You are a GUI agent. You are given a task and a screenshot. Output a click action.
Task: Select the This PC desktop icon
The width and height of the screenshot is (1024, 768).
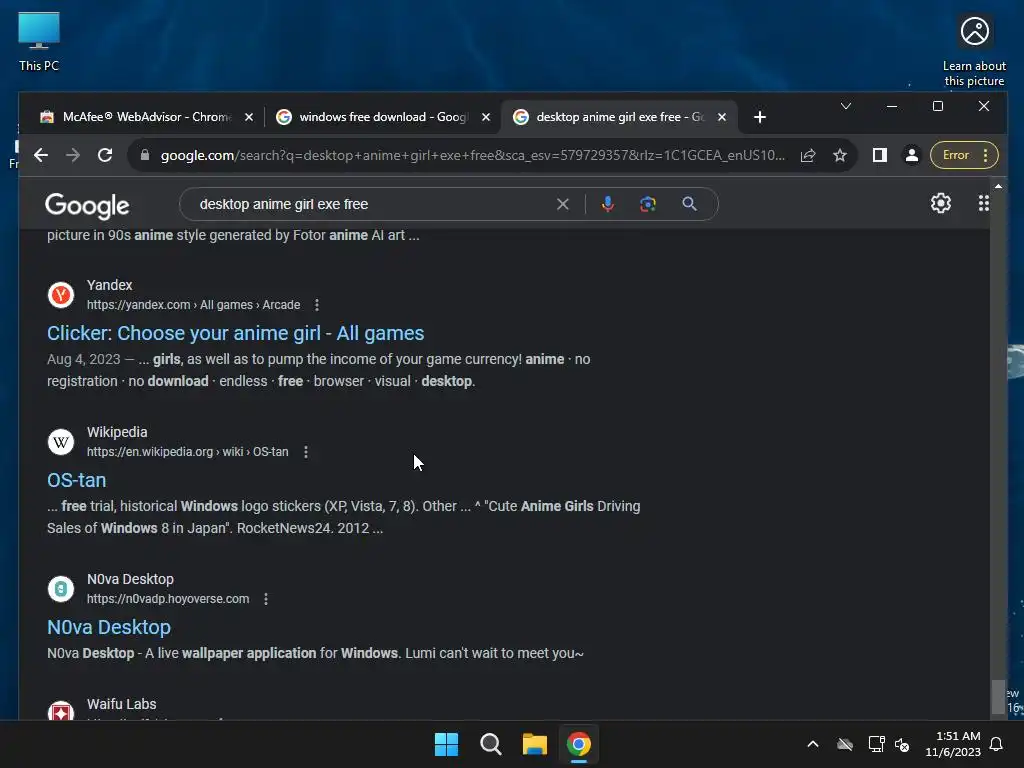39,42
